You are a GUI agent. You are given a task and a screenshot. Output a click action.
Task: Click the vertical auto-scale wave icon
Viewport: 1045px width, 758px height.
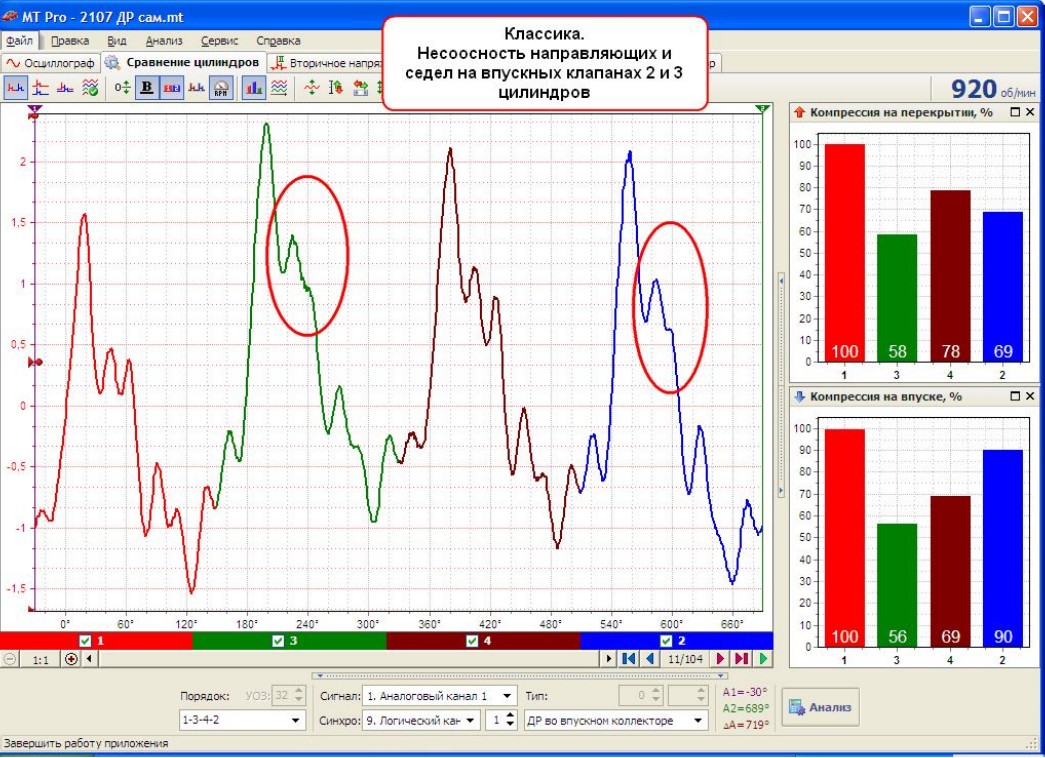point(311,87)
